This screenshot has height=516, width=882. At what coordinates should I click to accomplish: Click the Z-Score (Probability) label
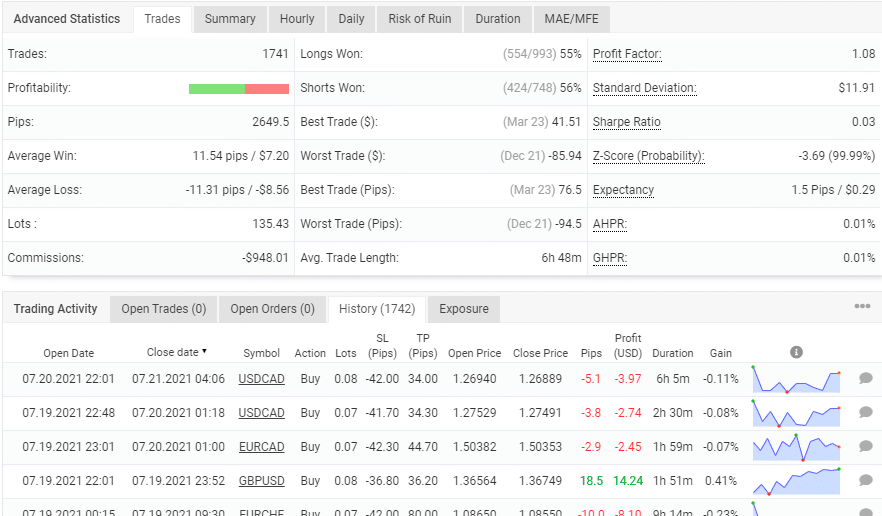(649, 156)
